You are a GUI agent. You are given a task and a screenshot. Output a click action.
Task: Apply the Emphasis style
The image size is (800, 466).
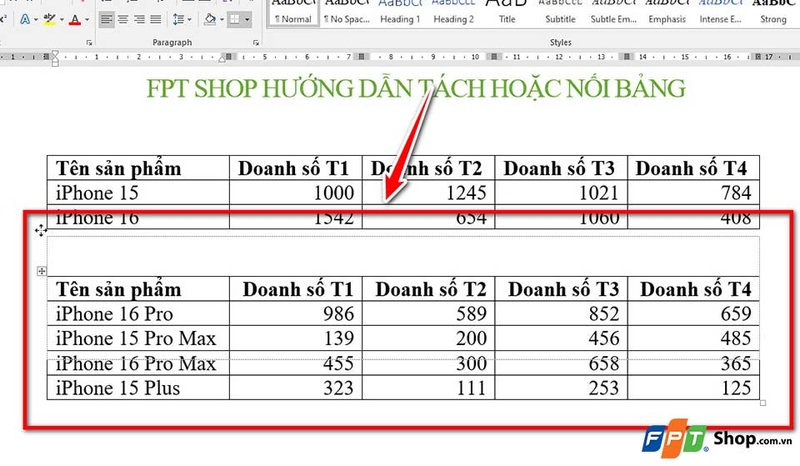pyautogui.click(x=667, y=12)
